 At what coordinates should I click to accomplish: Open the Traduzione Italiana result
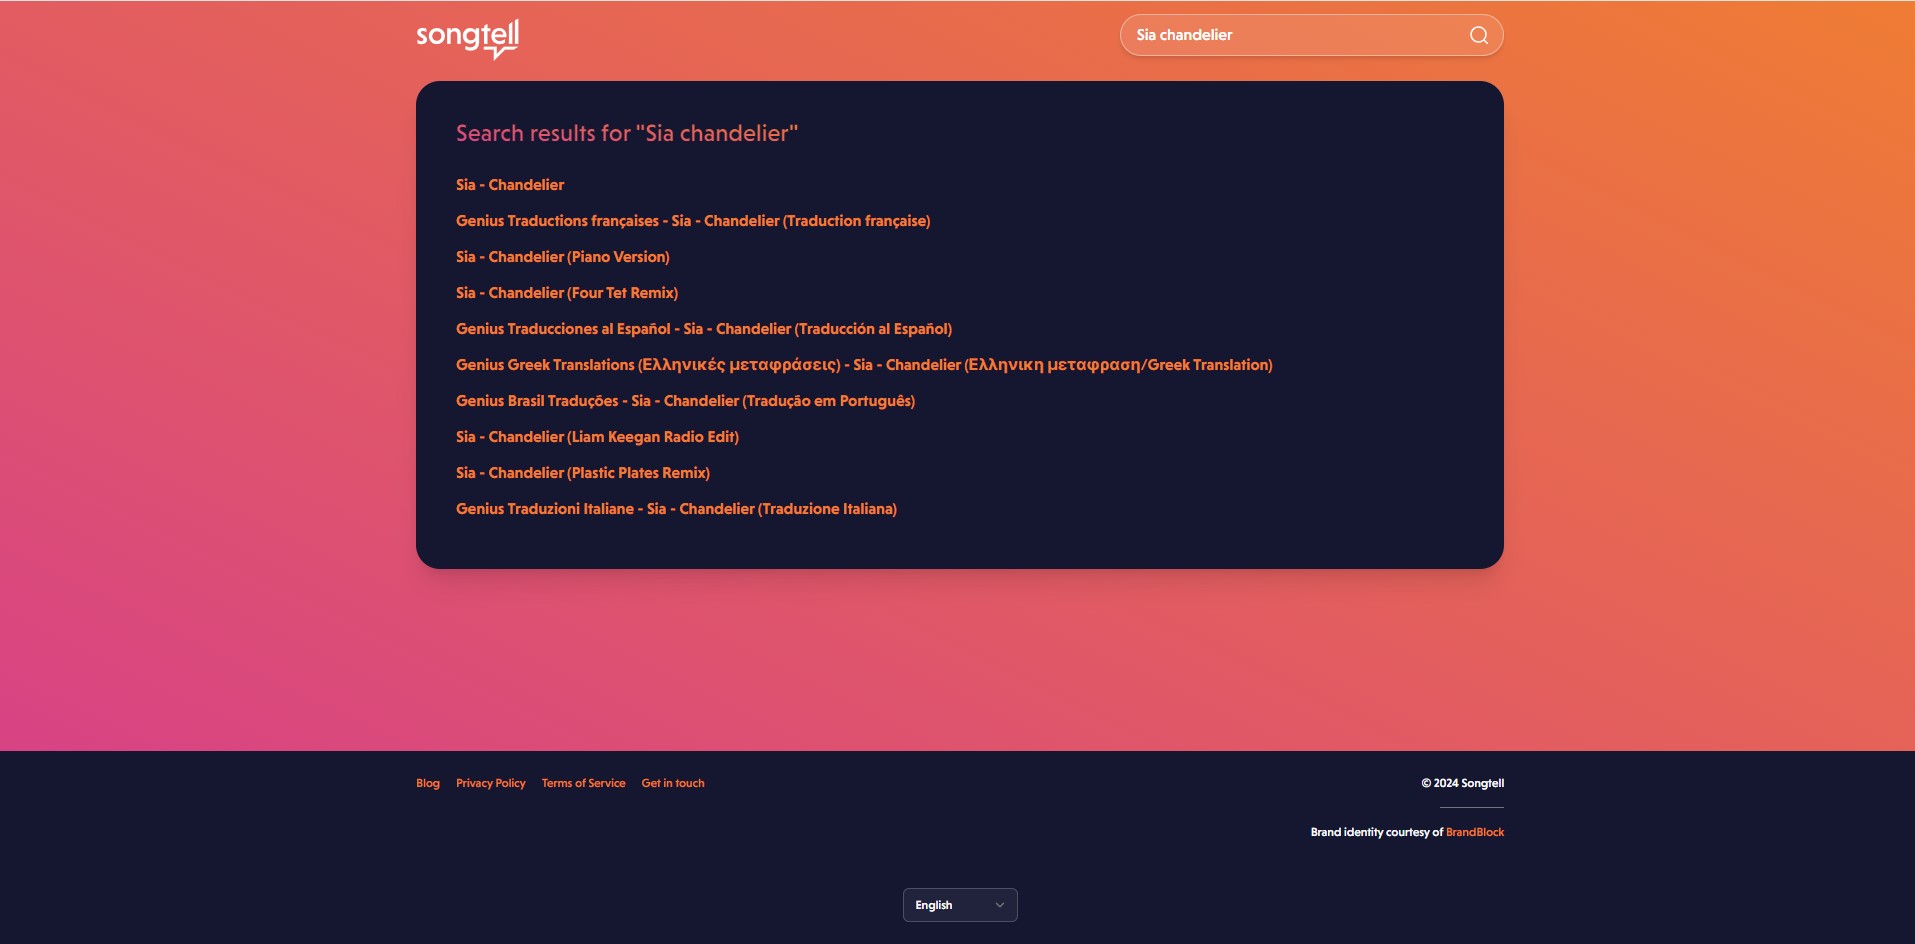[x=676, y=509]
